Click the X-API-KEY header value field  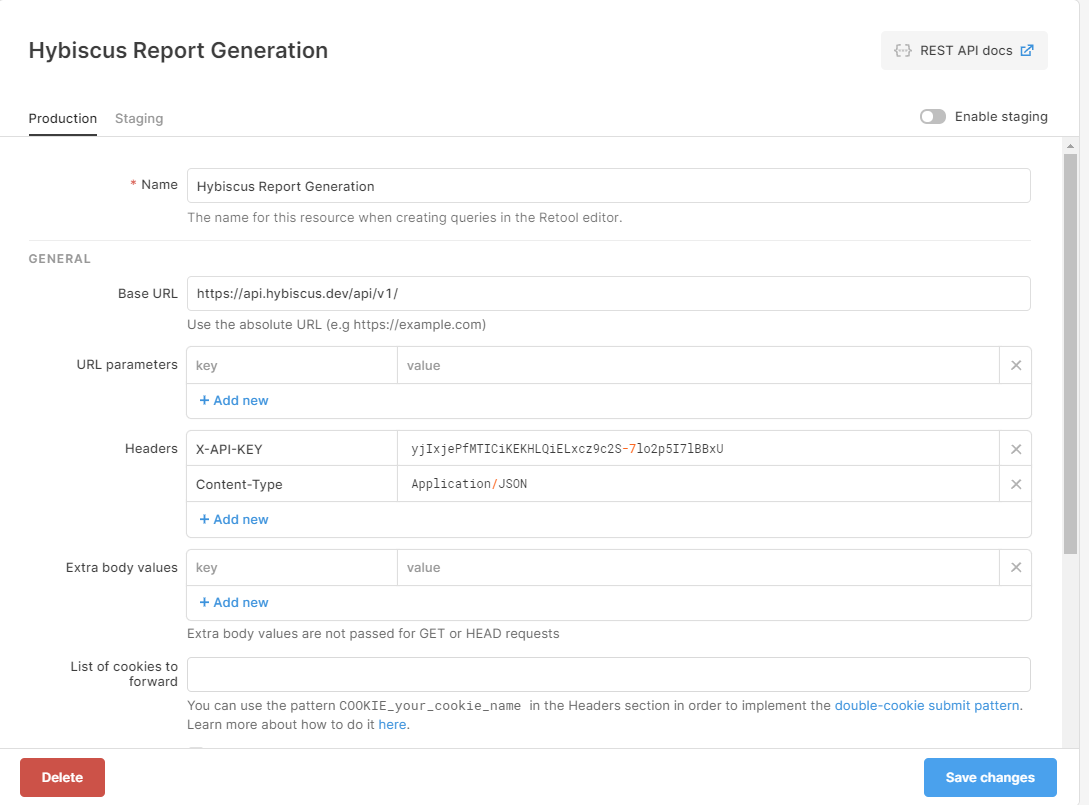698,449
